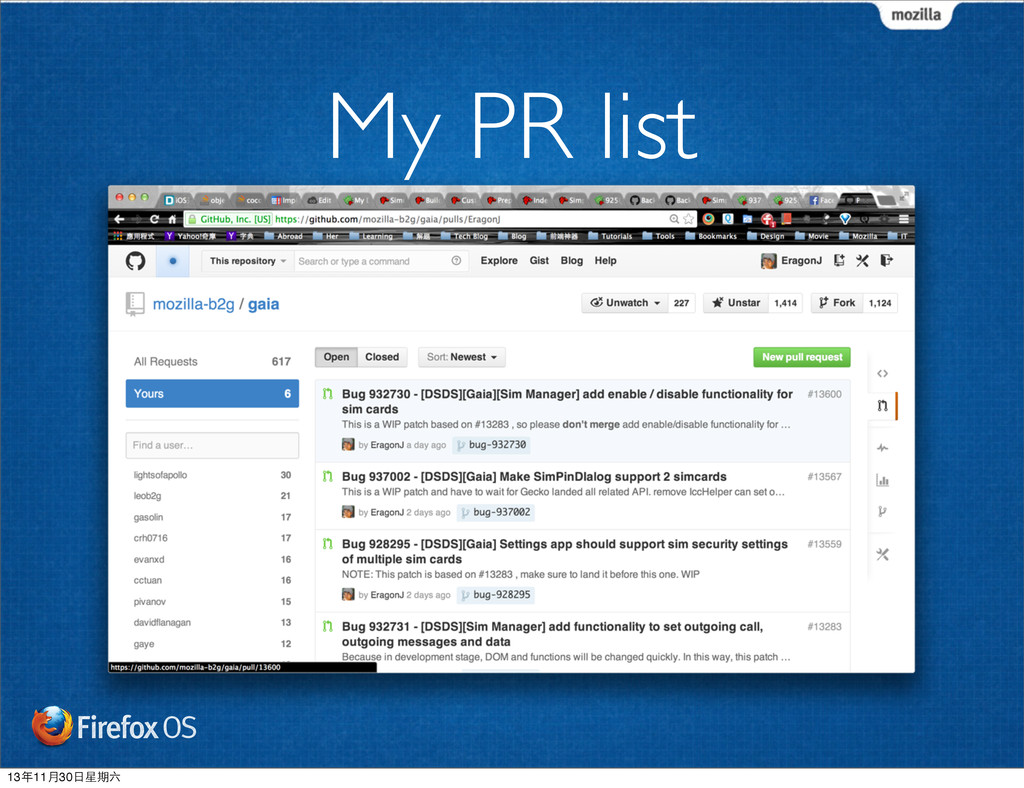Open pull request Bug 932730 title
This screenshot has height=788, width=1024.
(x=567, y=402)
